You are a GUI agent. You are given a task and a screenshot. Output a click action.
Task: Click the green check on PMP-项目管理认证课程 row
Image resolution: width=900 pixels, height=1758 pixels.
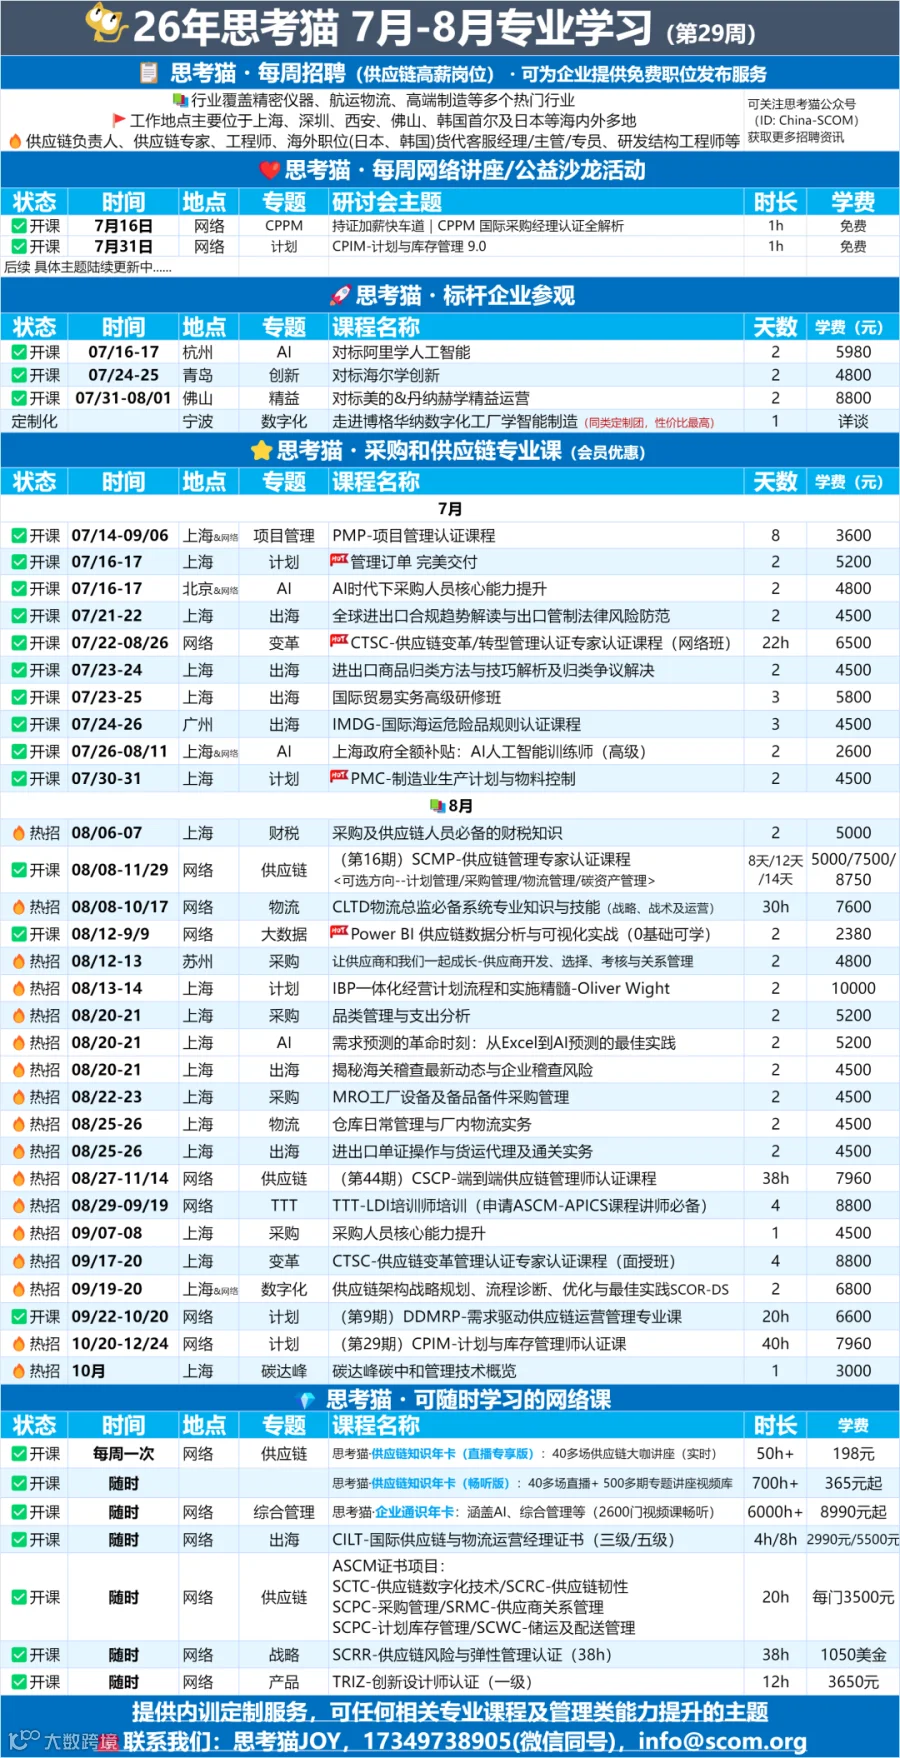(x=19, y=535)
